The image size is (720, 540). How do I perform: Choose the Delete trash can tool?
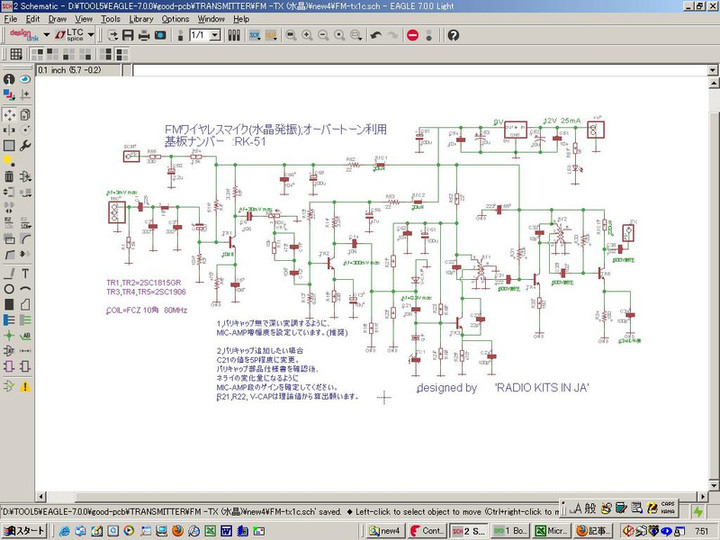coord(9,177)
